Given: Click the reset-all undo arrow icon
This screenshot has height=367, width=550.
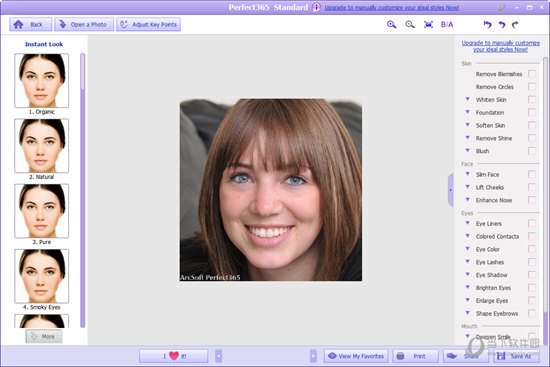Looking at the screenshot, I should pyautogui.click(x=488, y=25).
